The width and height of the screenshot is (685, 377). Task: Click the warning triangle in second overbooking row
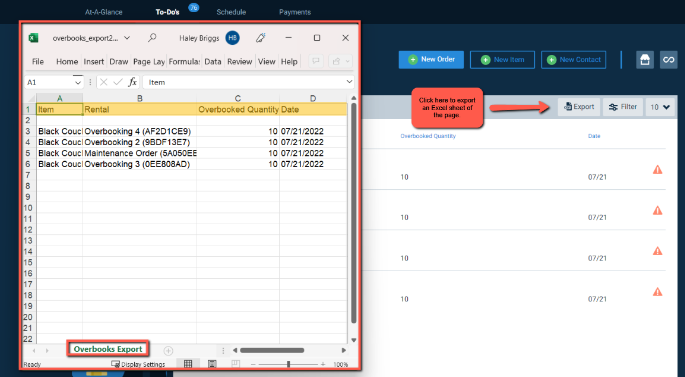[657, 211]
